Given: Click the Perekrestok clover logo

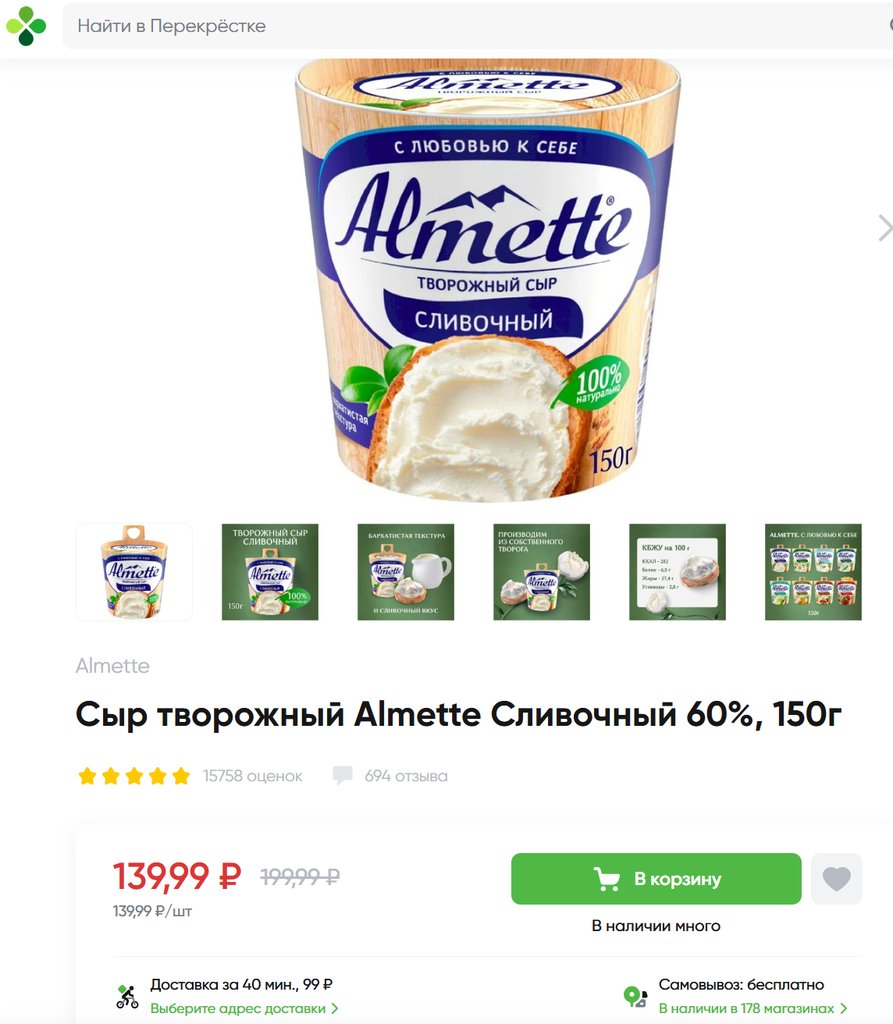Looking at the screenshot, I should [x=26, y=26].
